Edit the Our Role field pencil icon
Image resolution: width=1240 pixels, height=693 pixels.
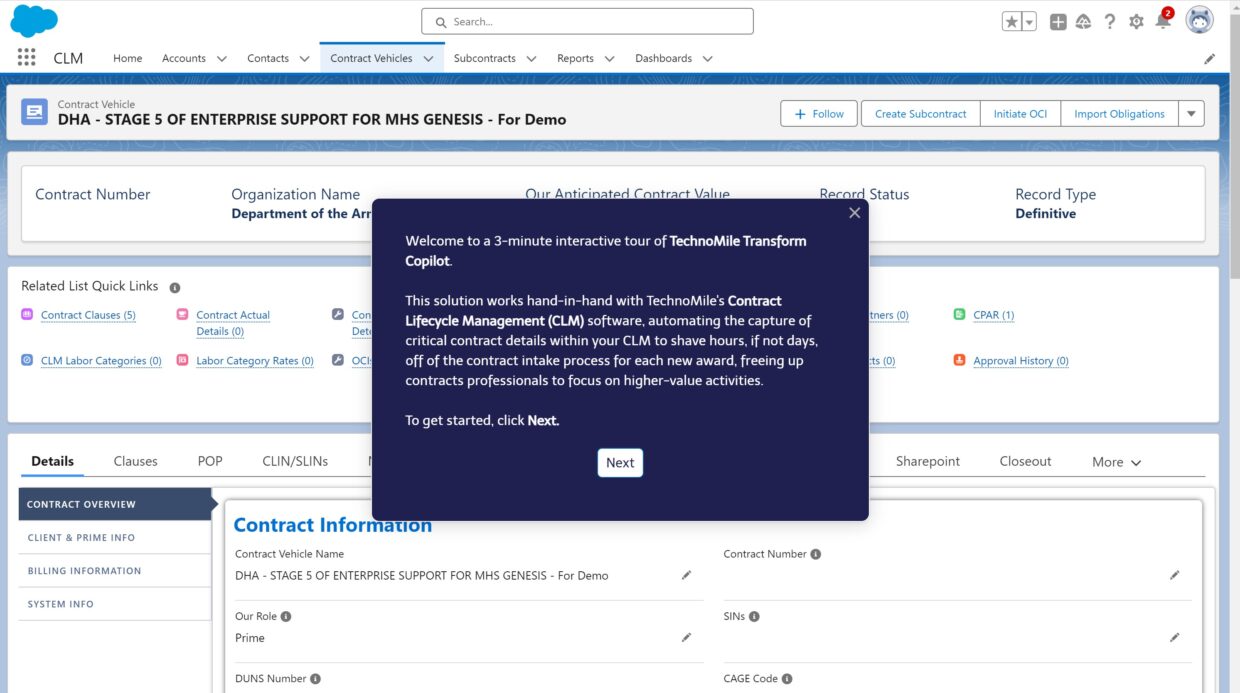tap(686, 637)
